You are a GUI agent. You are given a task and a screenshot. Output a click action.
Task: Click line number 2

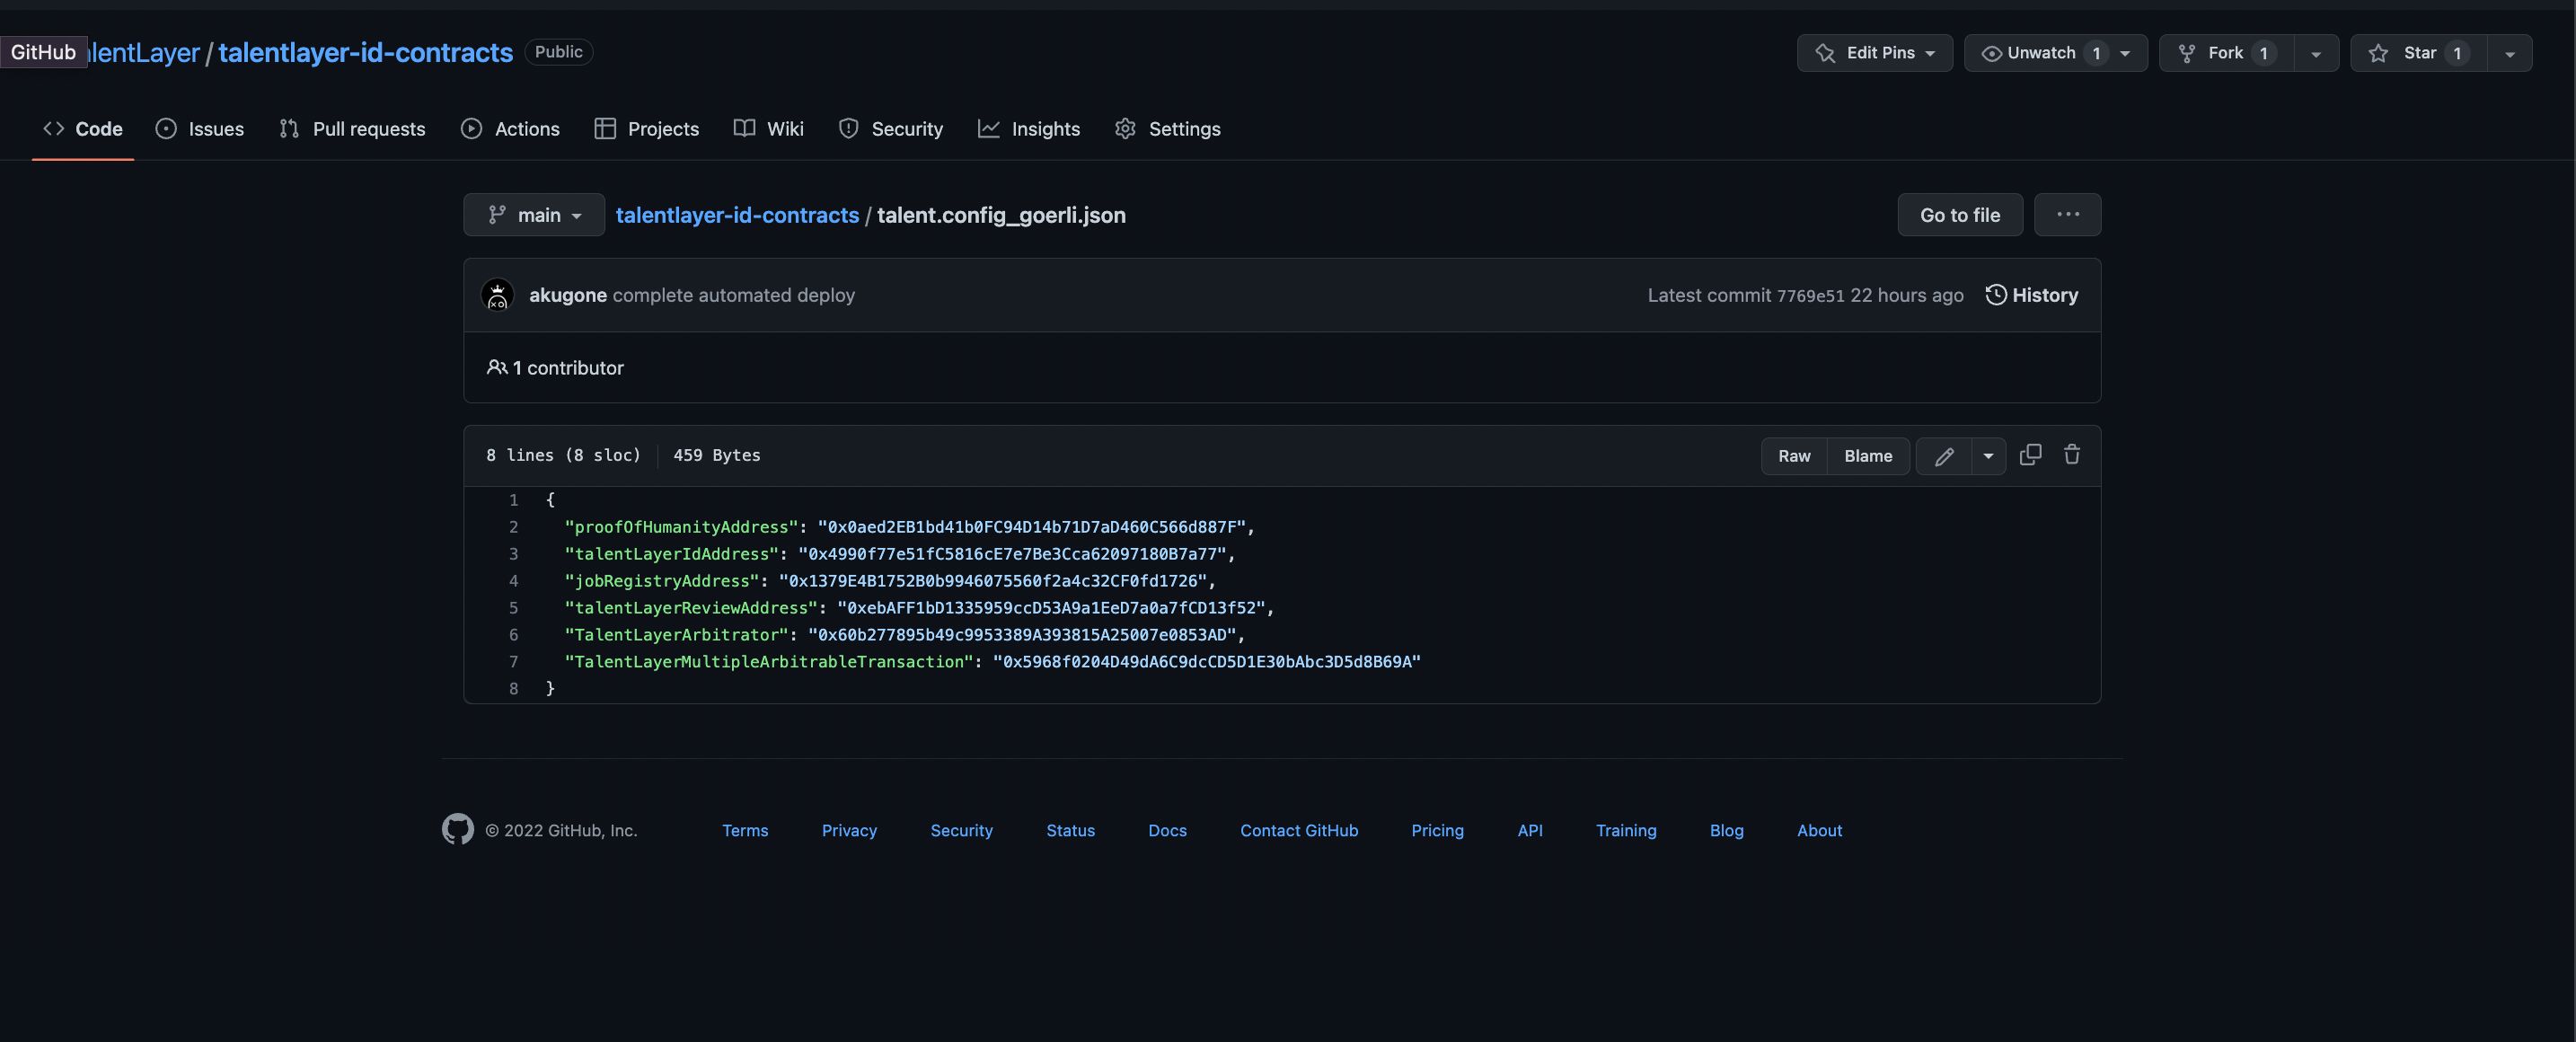click(x=513, y=527)
